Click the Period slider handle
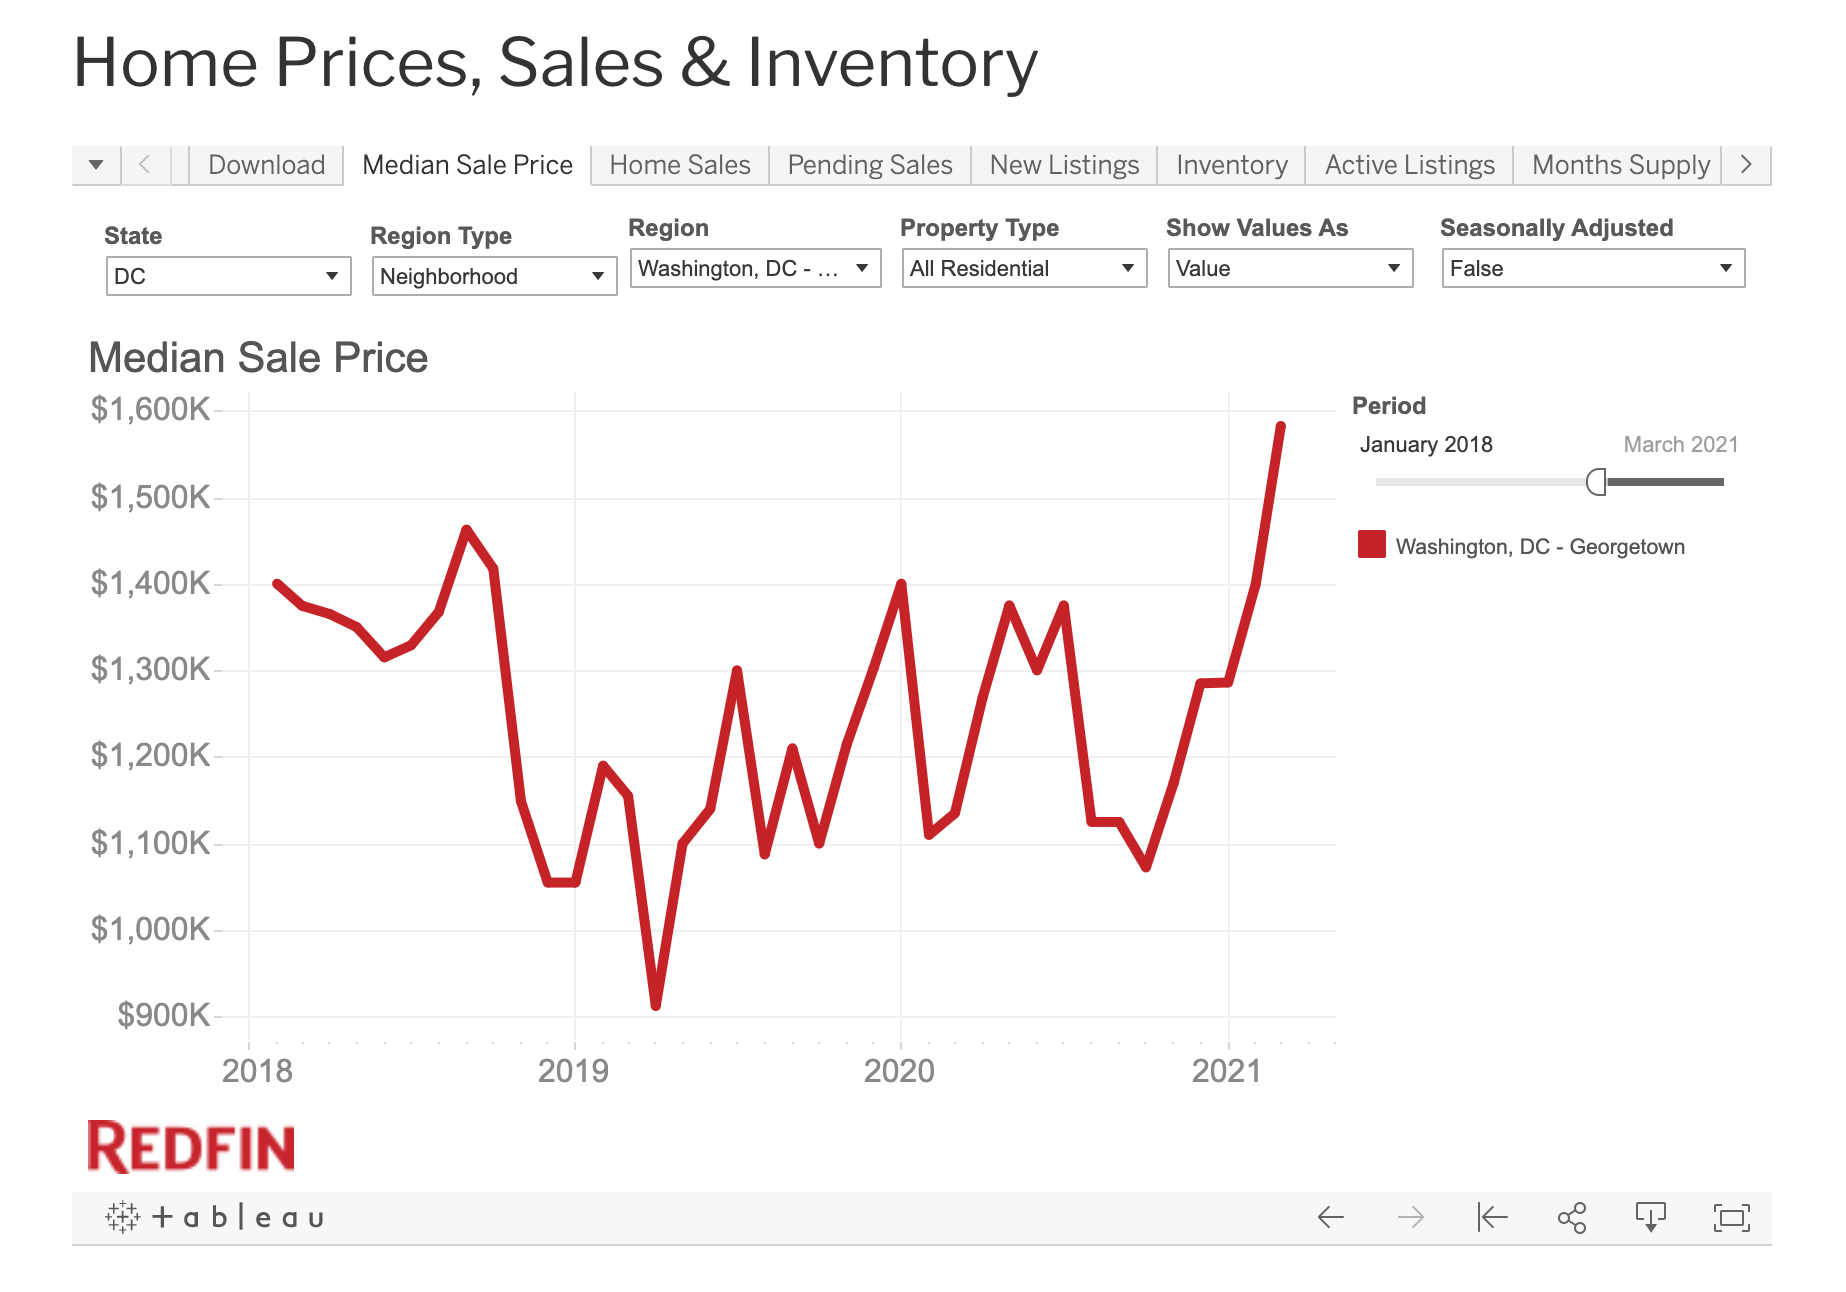Image resolution: width=1846 pixels, height=1292 pixels. click(x=1597, y=482)
